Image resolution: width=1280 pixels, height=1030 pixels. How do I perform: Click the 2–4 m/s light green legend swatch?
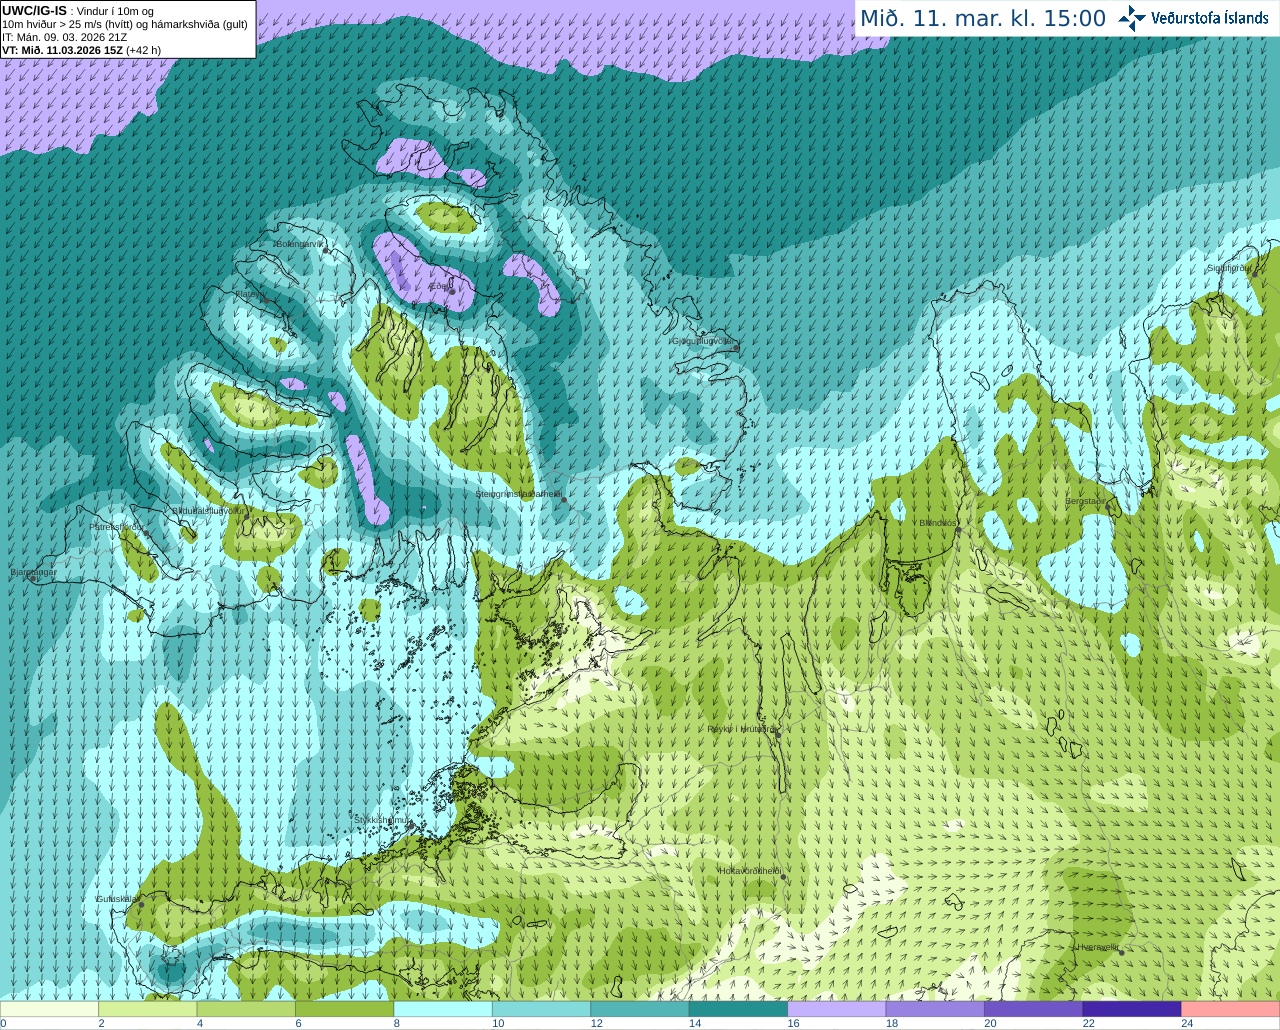148,1009
